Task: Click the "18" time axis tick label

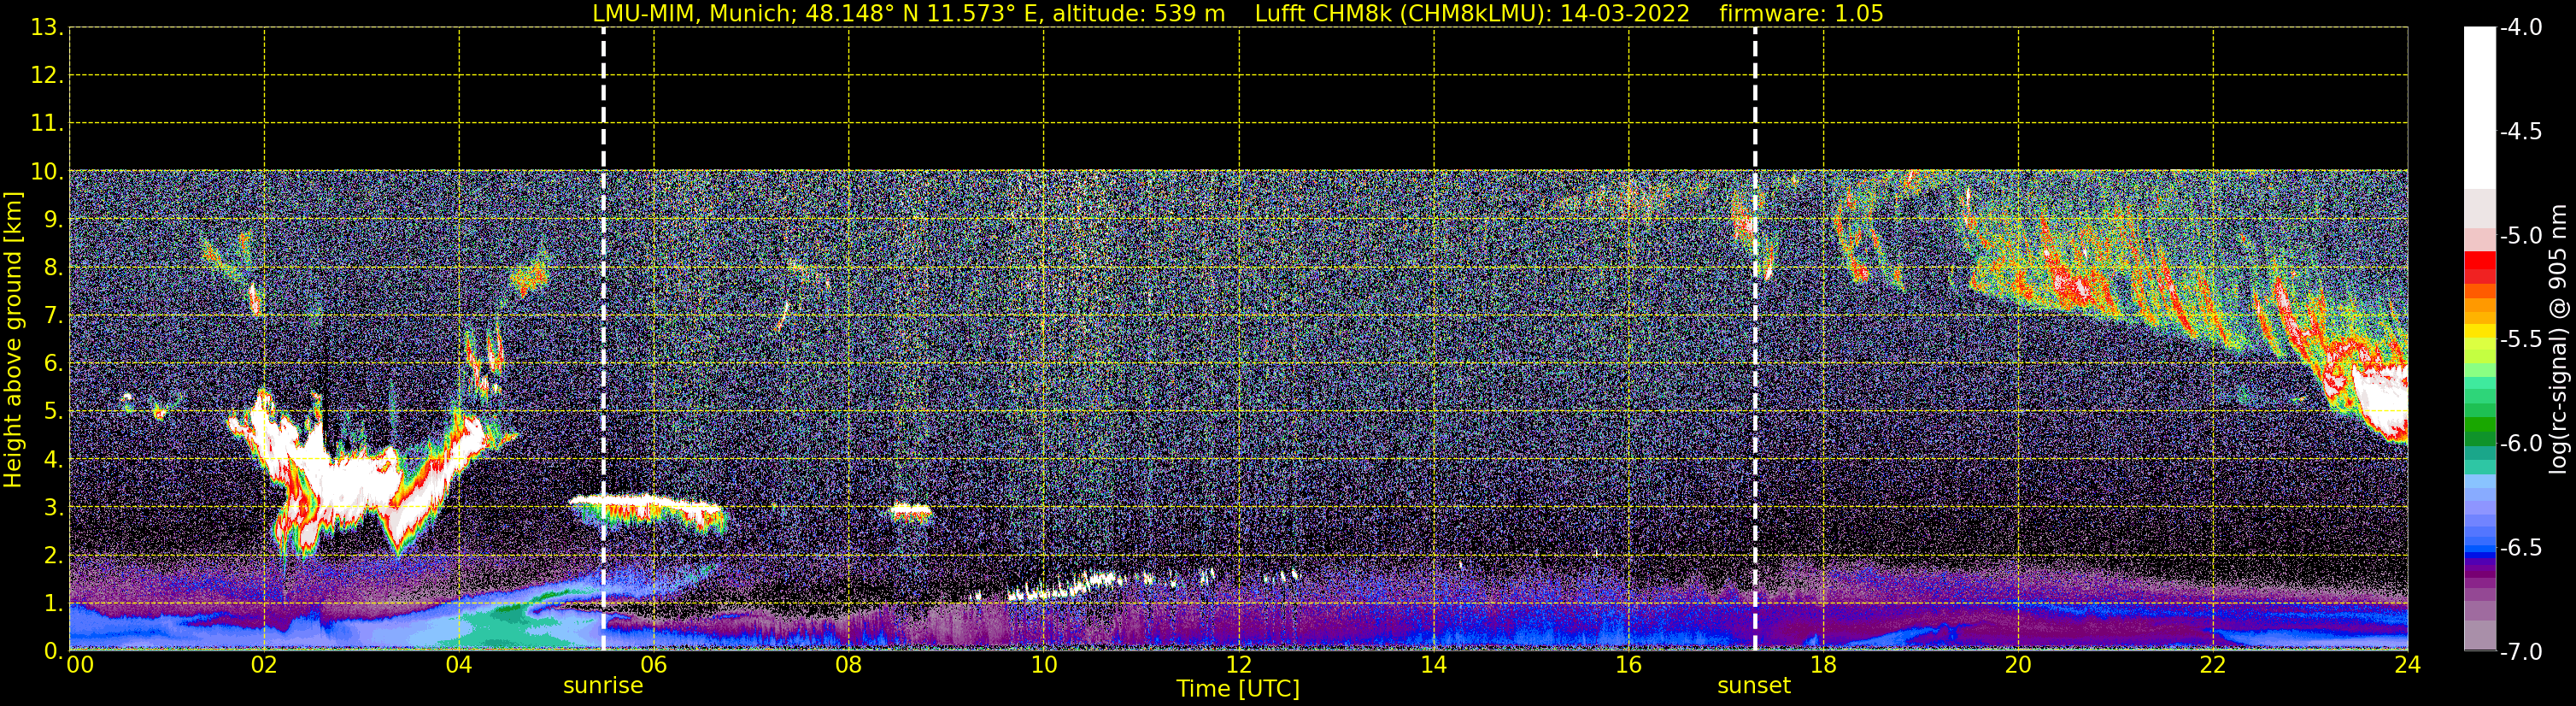Action: (1824, 665)
